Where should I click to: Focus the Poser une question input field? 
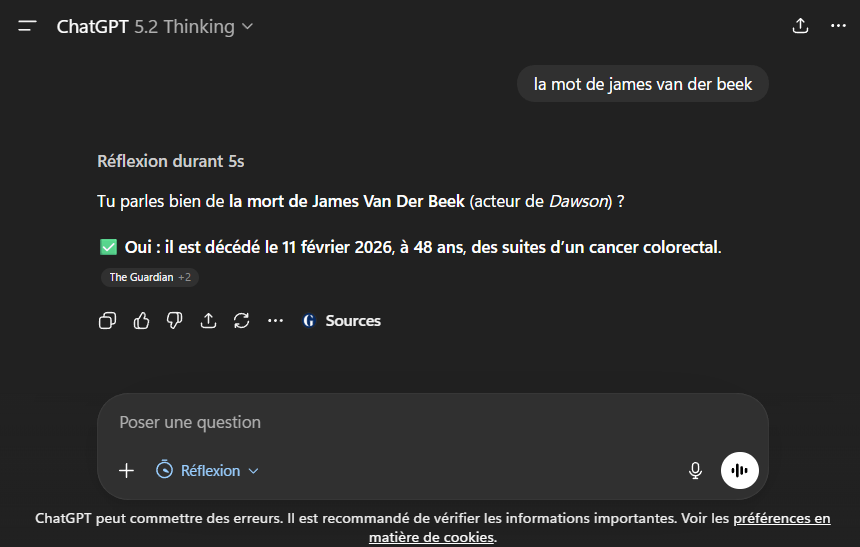433,422
